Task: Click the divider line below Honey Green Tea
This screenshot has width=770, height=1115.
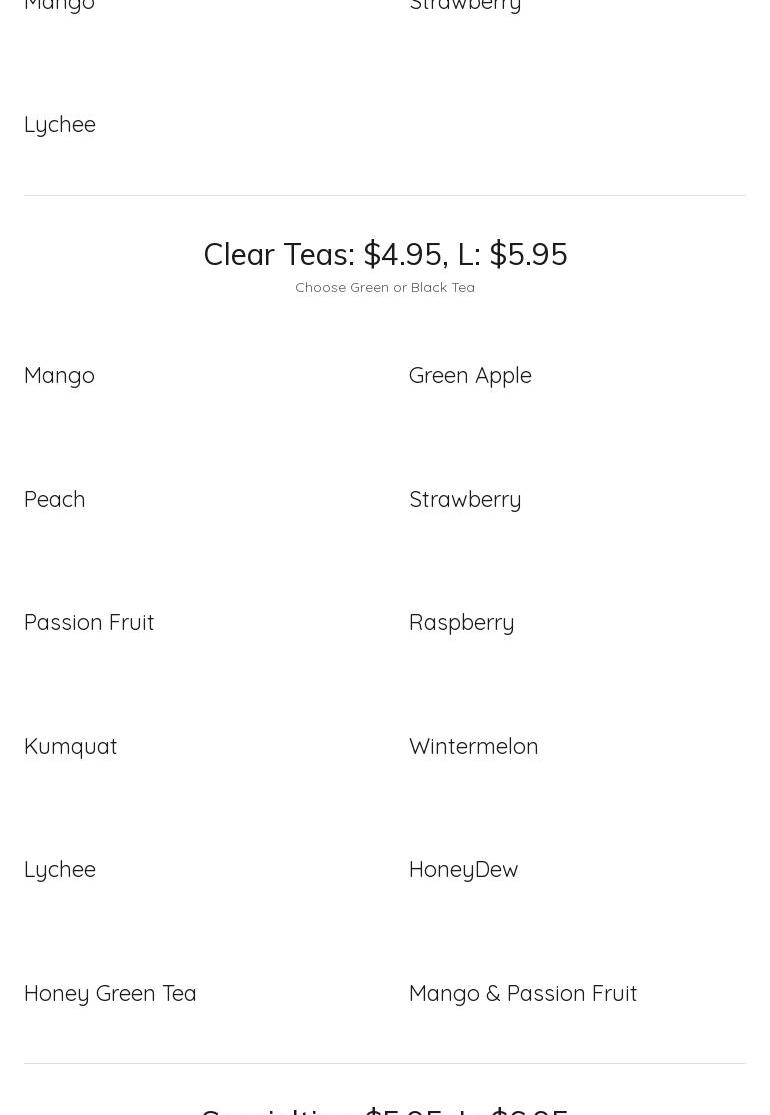Action: point(385,1064)
